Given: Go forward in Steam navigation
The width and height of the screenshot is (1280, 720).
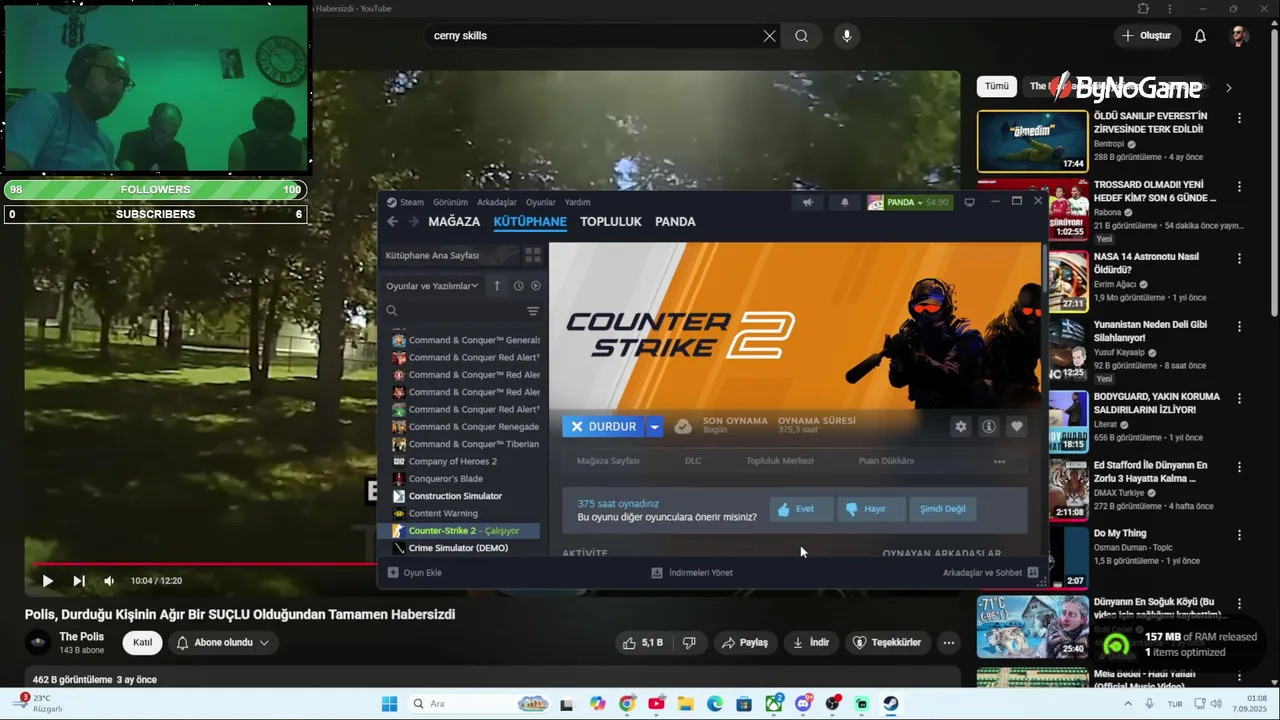Looking at the screenshot, I should (x=413, y=222).
